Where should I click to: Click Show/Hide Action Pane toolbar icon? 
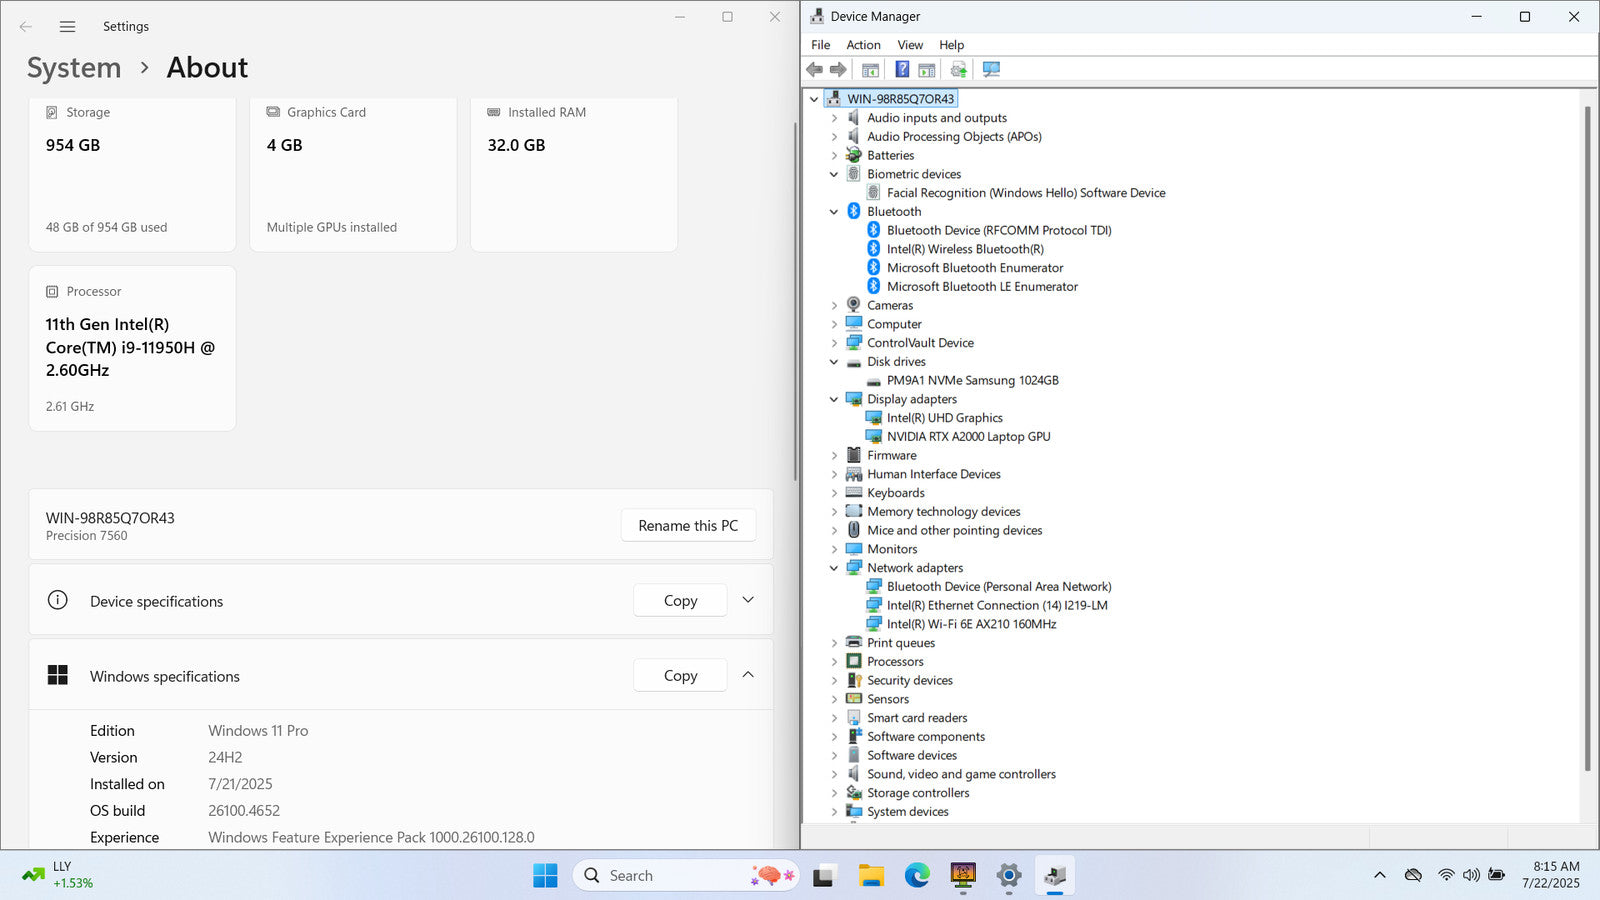point(927,70)
